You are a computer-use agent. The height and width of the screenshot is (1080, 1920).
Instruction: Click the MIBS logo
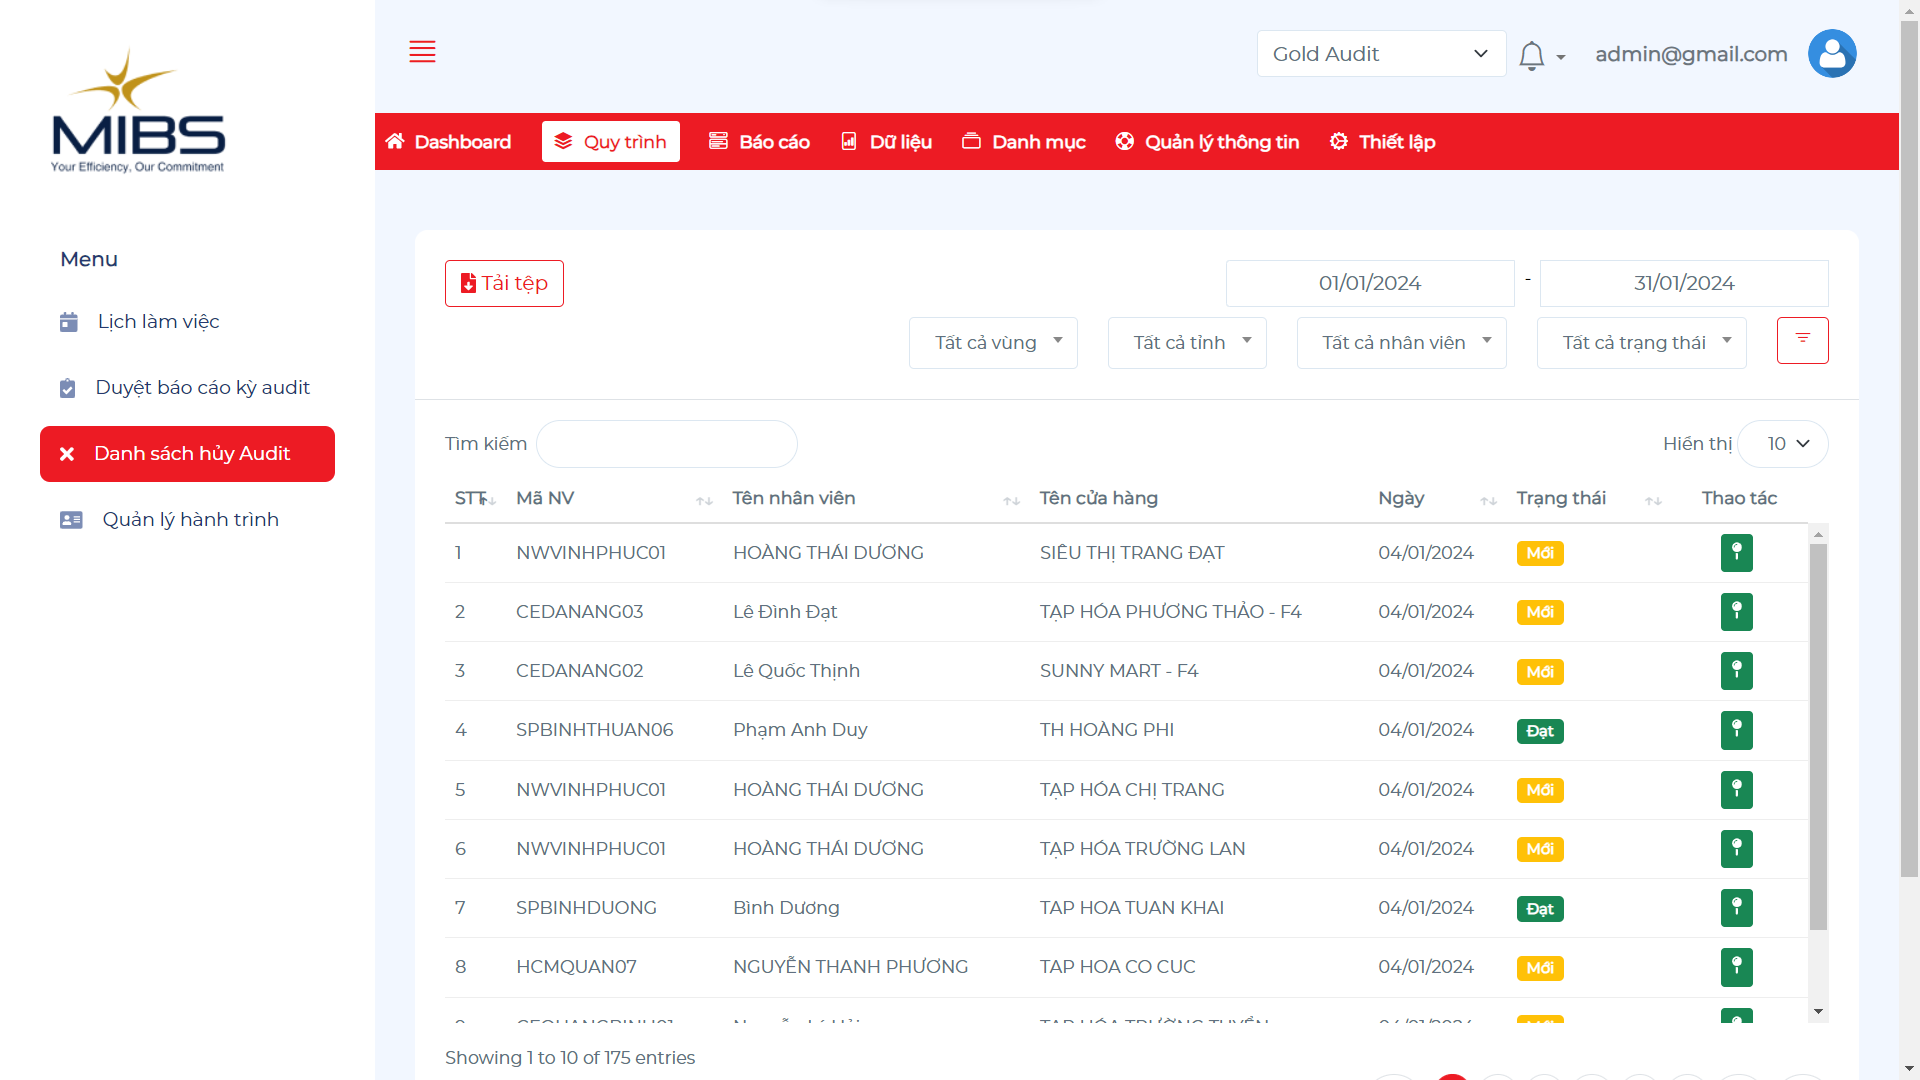click(x=138, y=112)
